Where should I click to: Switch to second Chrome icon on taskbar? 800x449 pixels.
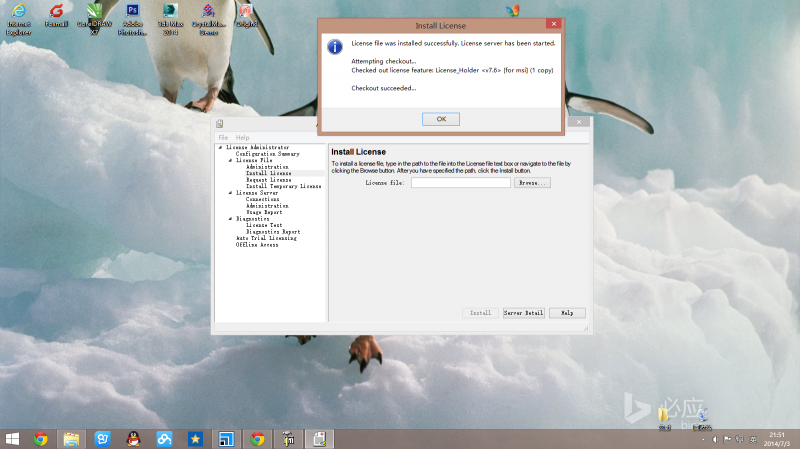pyautogui.click(x=257, y=439)
